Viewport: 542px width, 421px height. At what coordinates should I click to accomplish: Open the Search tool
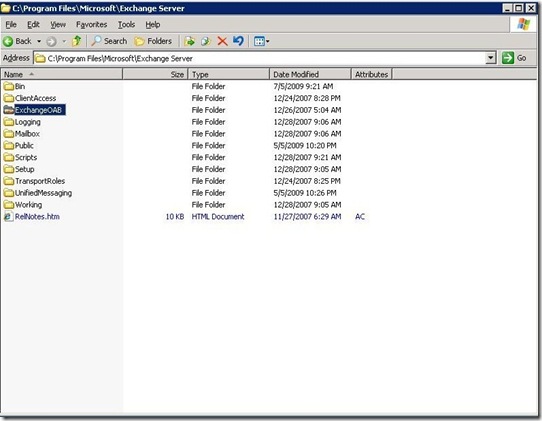(x=109, y=41)
